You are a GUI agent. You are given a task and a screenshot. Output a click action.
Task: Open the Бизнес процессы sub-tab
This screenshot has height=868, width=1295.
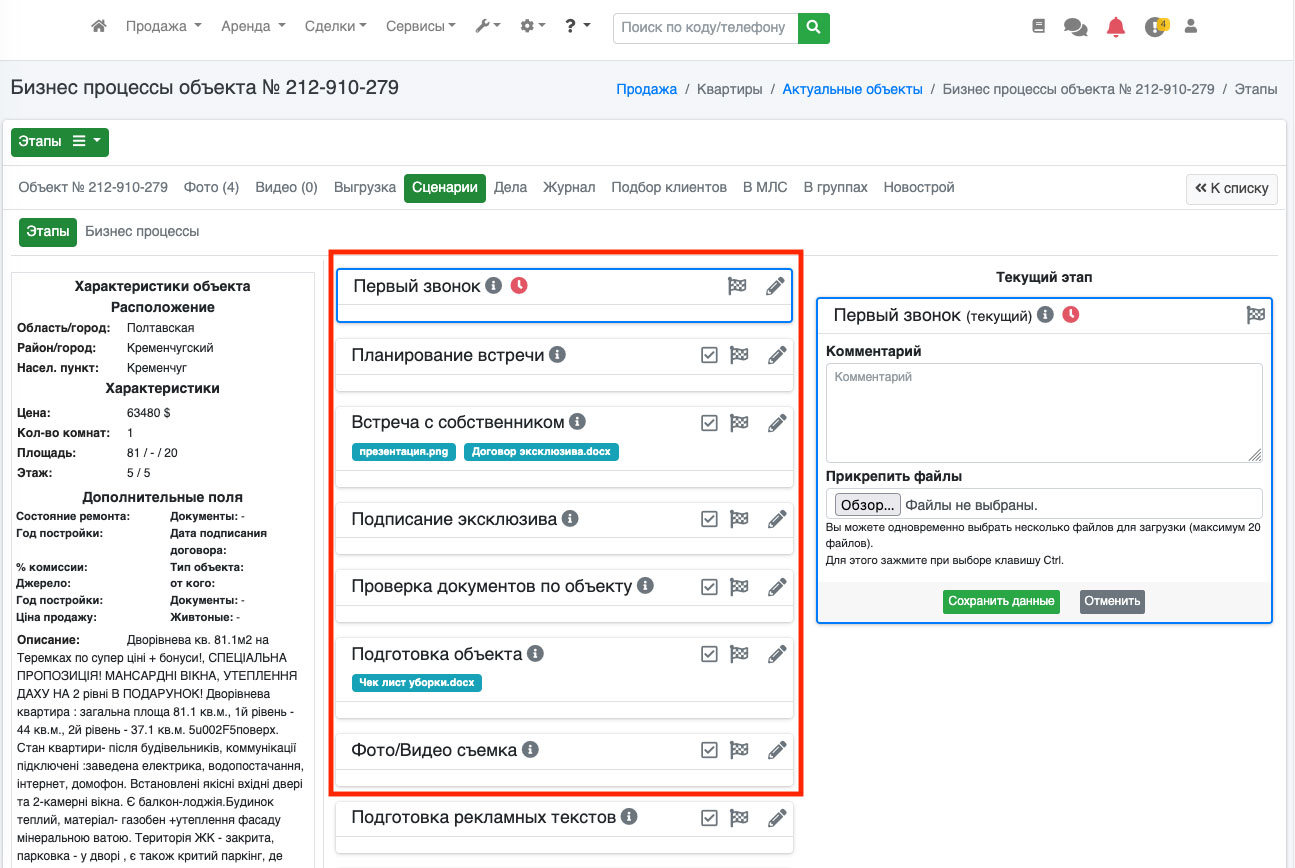click(x=142, y=231)
